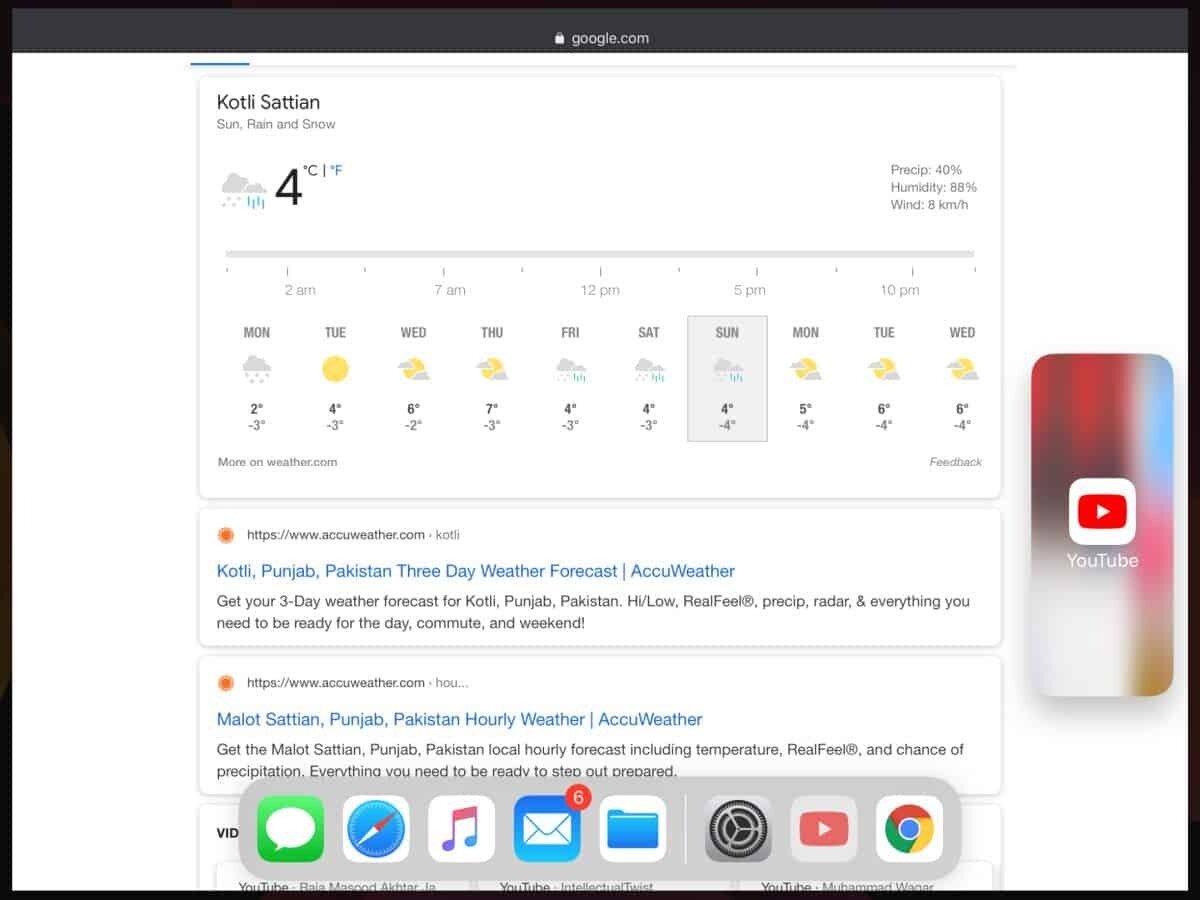This screenshot has height=900, width=1200.
Task: Select Friday in the forecast strip
Action: [x=569, y=378]
